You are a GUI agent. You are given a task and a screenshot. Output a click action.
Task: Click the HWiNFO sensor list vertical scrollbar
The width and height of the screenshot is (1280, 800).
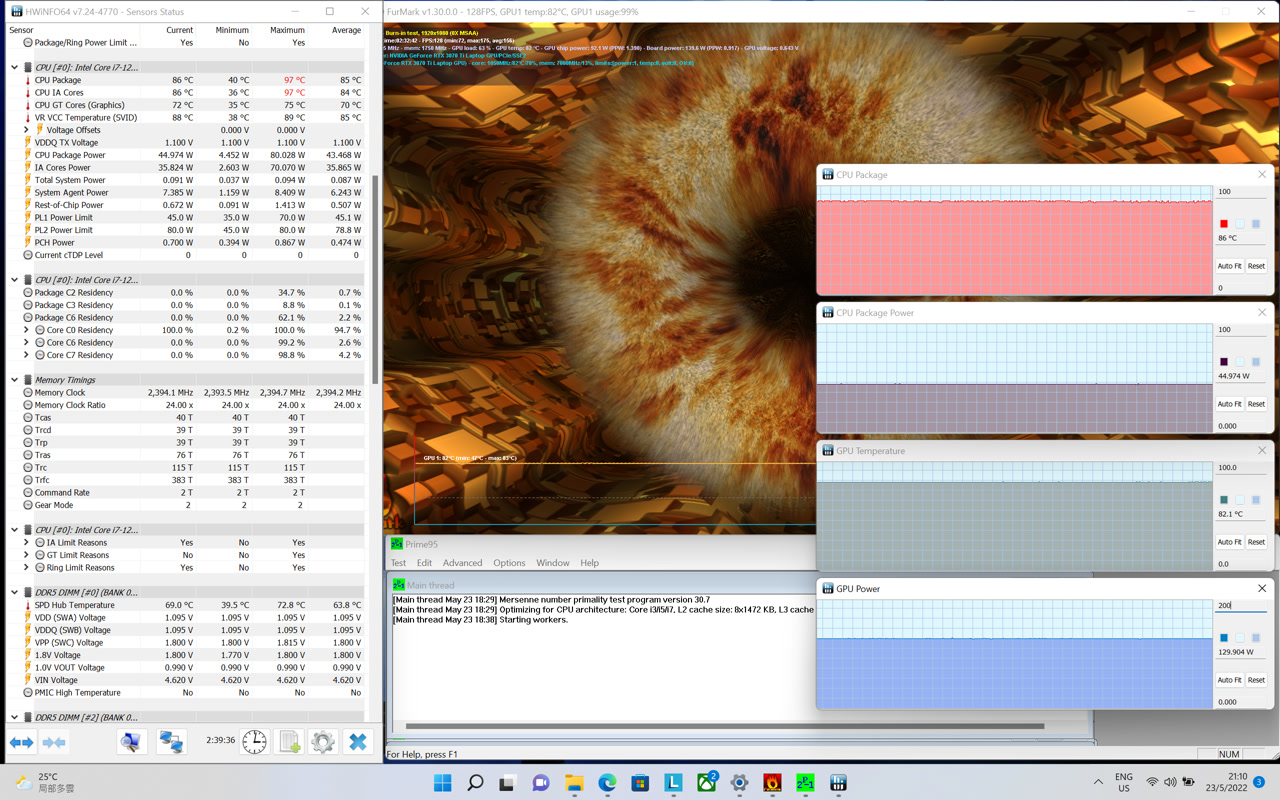point(375,280)
